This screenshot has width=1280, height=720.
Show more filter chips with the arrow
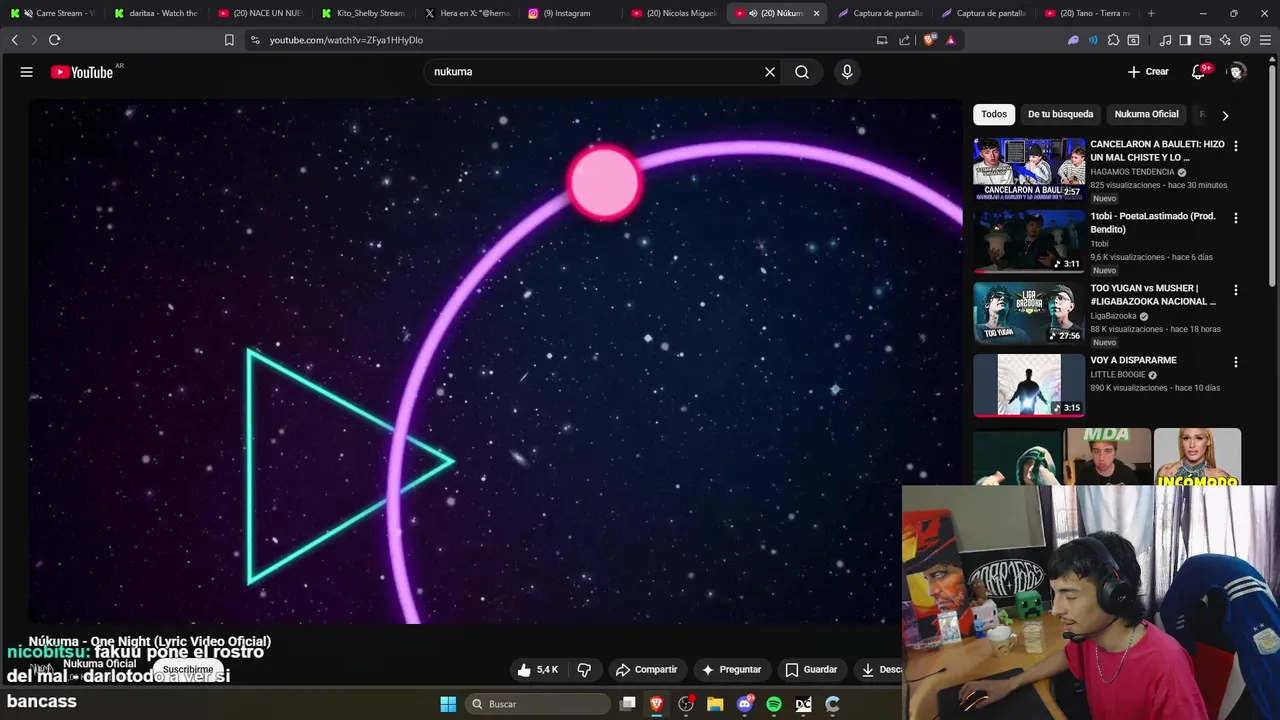pos(1225,115)
